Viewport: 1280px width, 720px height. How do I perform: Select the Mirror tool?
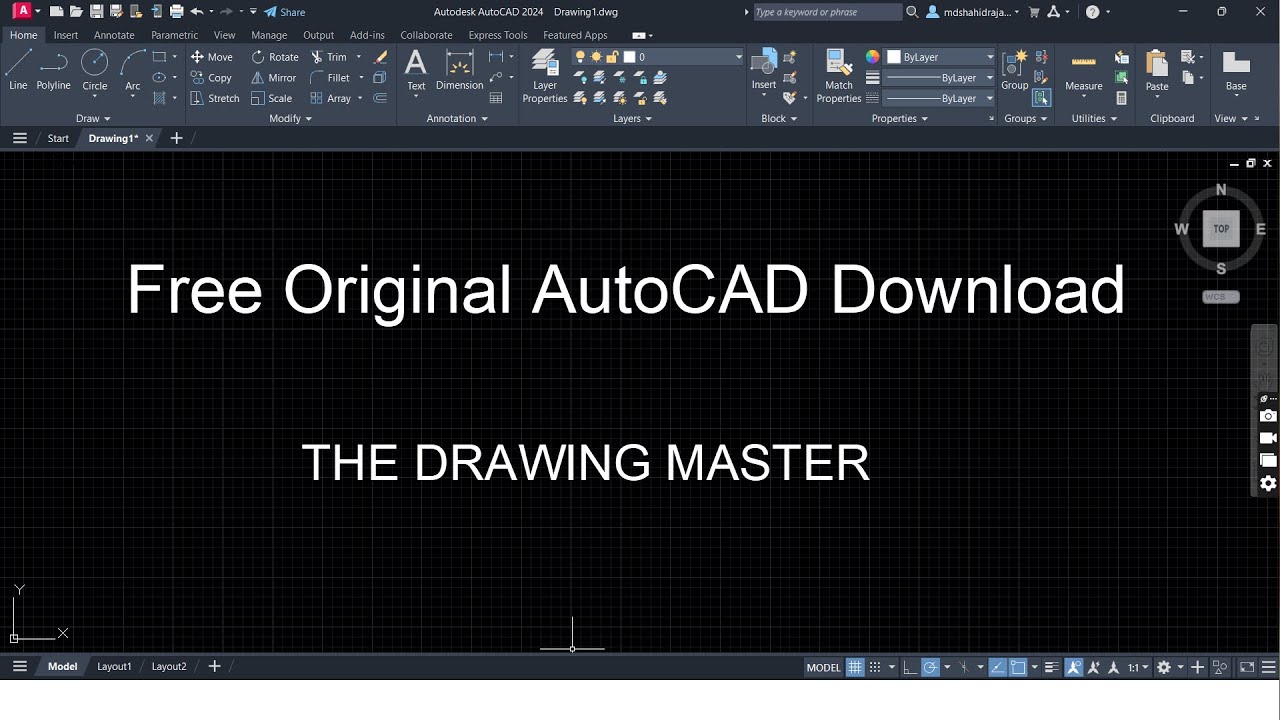coord(274,78)
